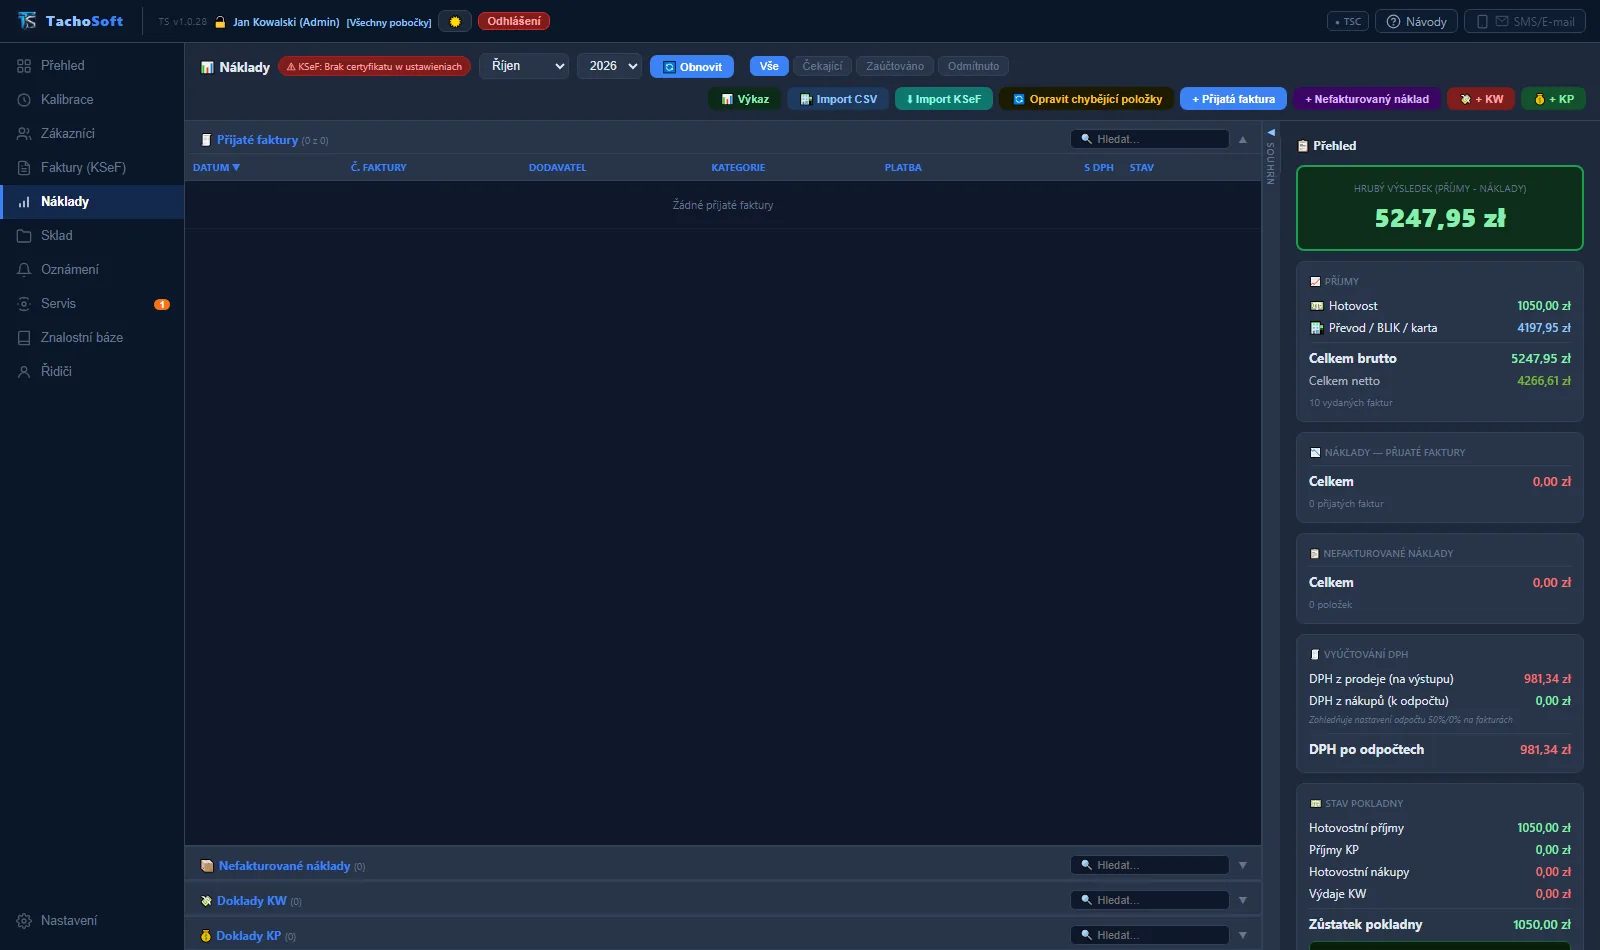Image resolution: width=1600 pixels, height=950 pixels.
Task: Select the Vše filter tab
Action: (769, 66)
